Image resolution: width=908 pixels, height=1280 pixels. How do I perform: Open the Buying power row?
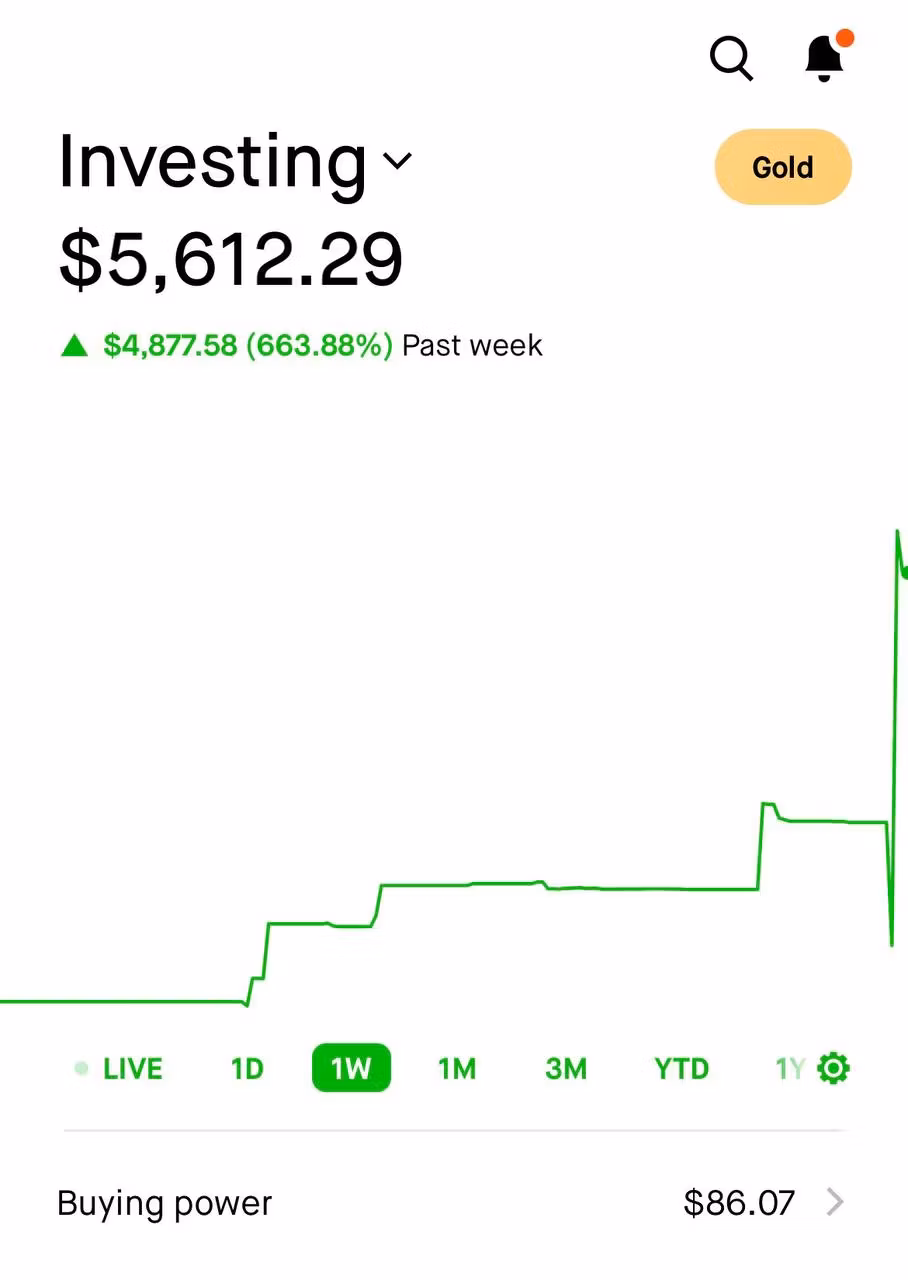tap(450, 1202)
